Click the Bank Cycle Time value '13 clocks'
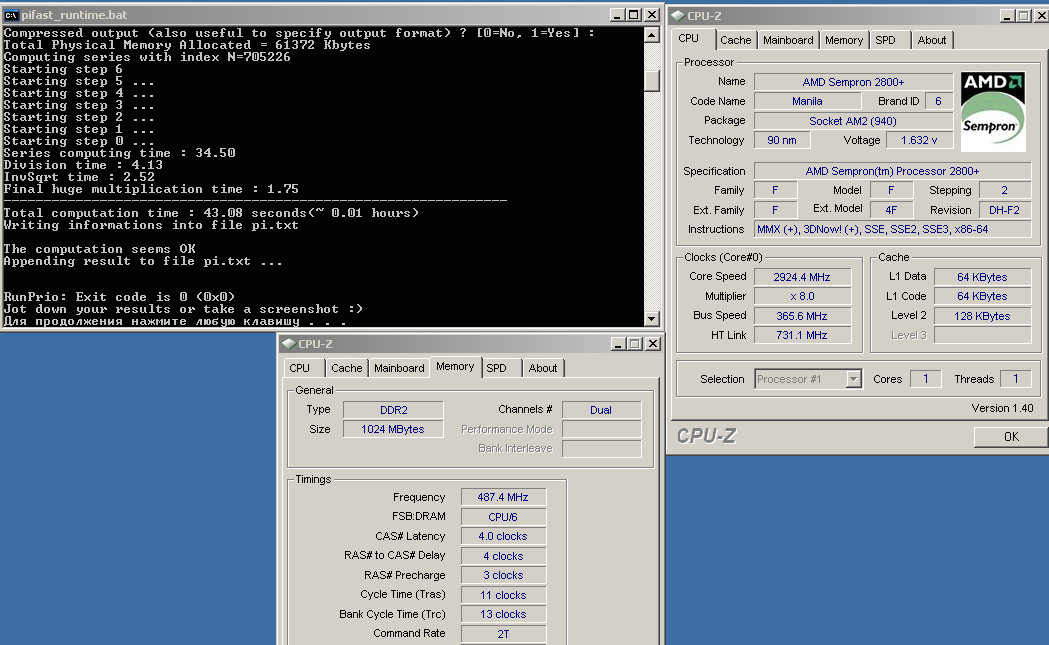1049x645 pixels. click(x=503, y=614)
